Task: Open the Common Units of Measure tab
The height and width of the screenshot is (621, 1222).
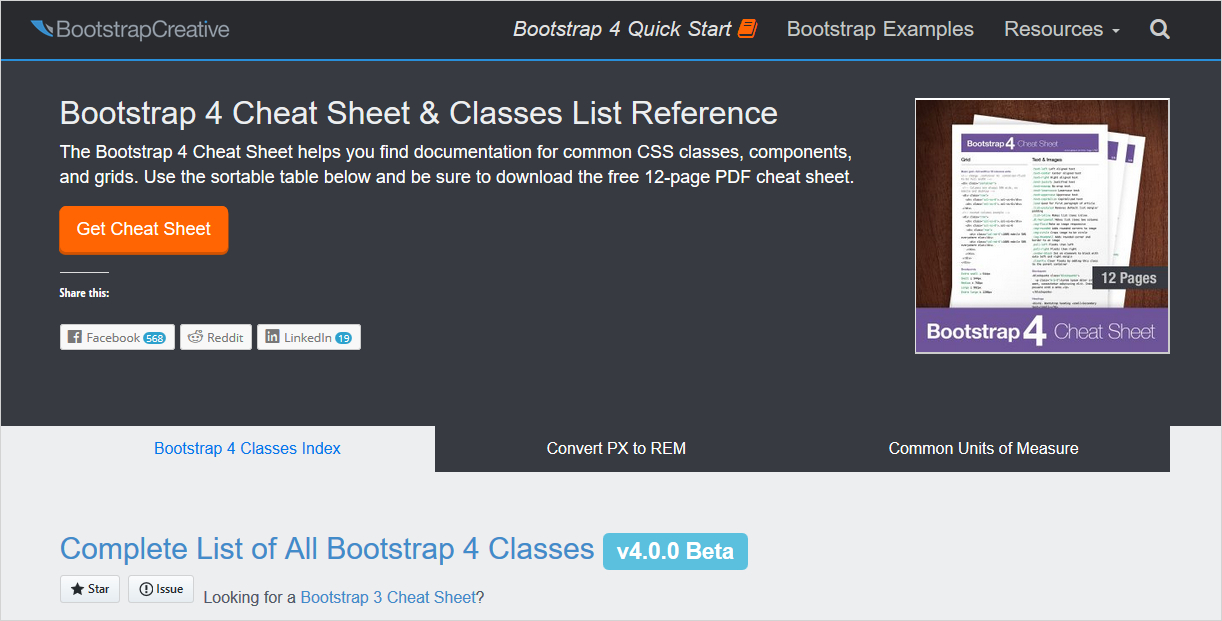Action: tap(983, 448)
